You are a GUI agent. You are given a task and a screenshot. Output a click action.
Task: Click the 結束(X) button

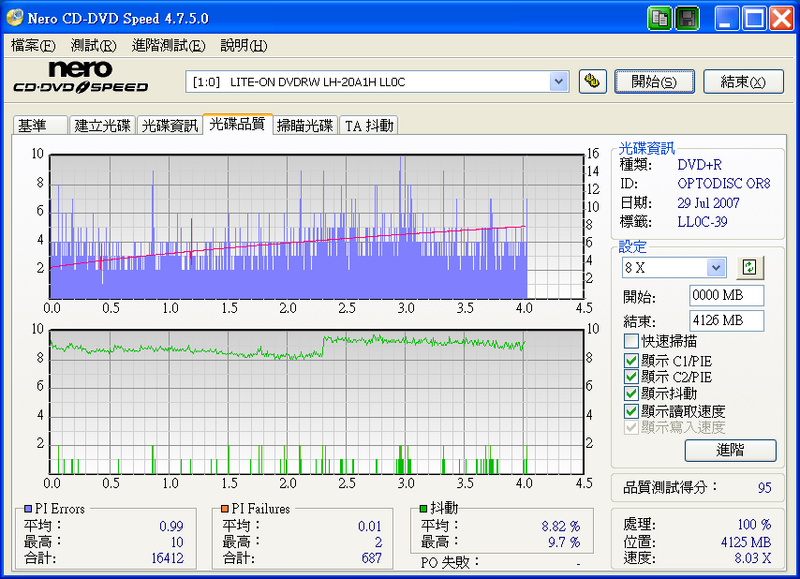pyautogui.click(x=743, y=82)
